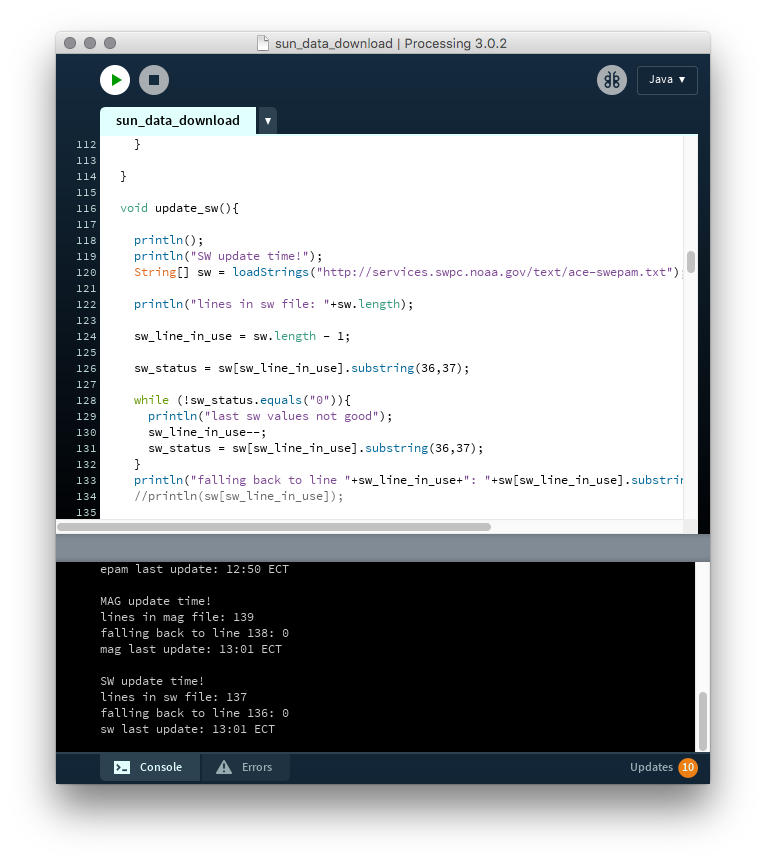Click the Updates label in status bar
Viewport: 766px width, 864px height.
point(651,767)
